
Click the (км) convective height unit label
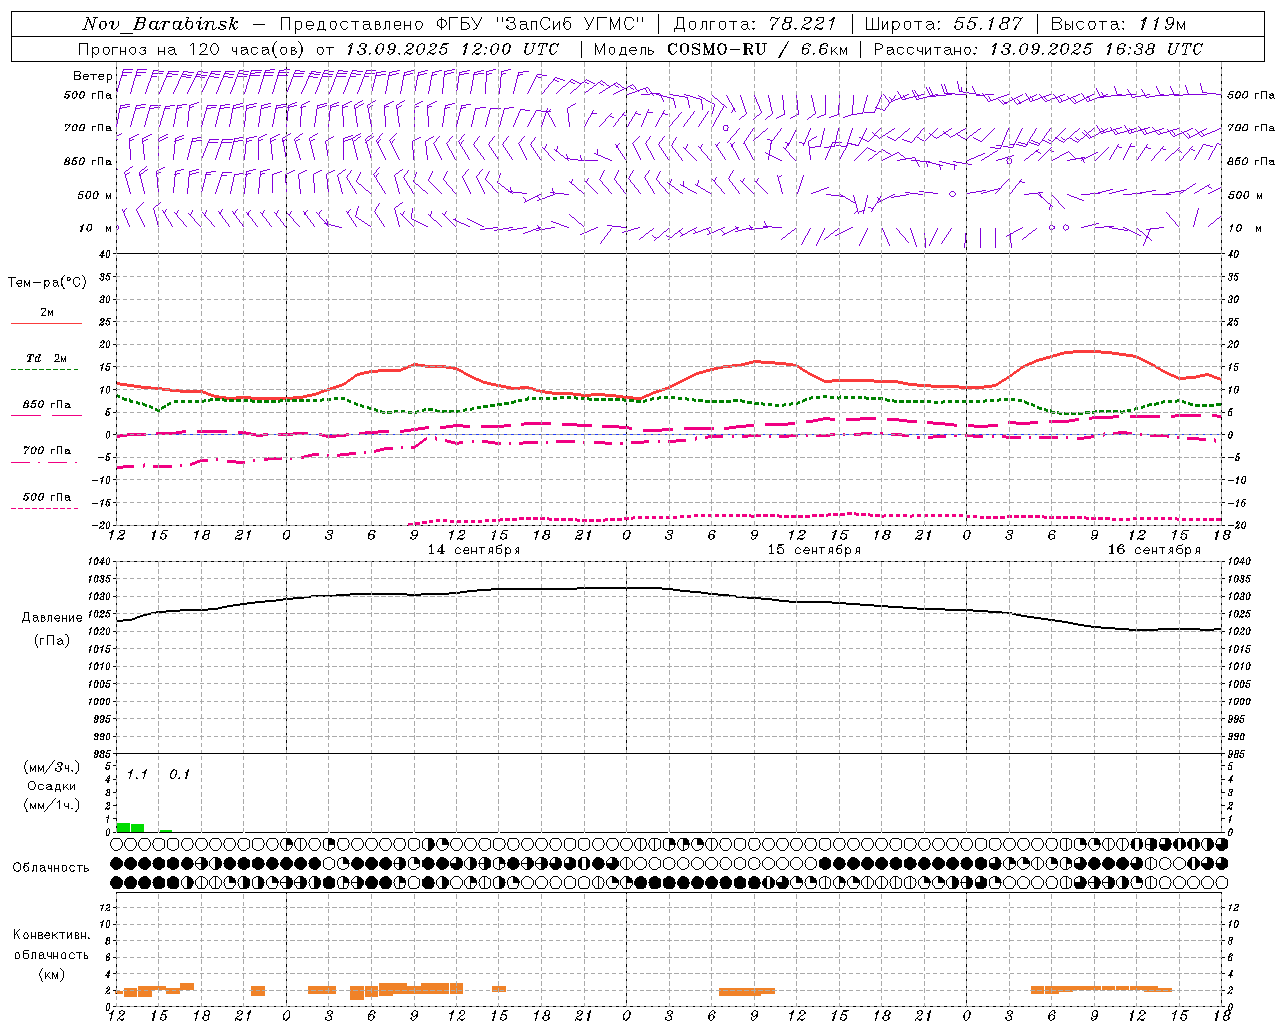(x=51, y=974)
